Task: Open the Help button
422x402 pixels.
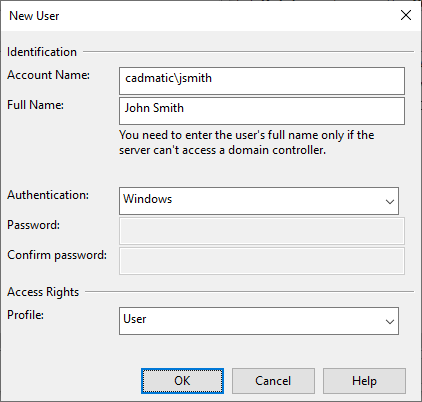Action: (364, 381)
